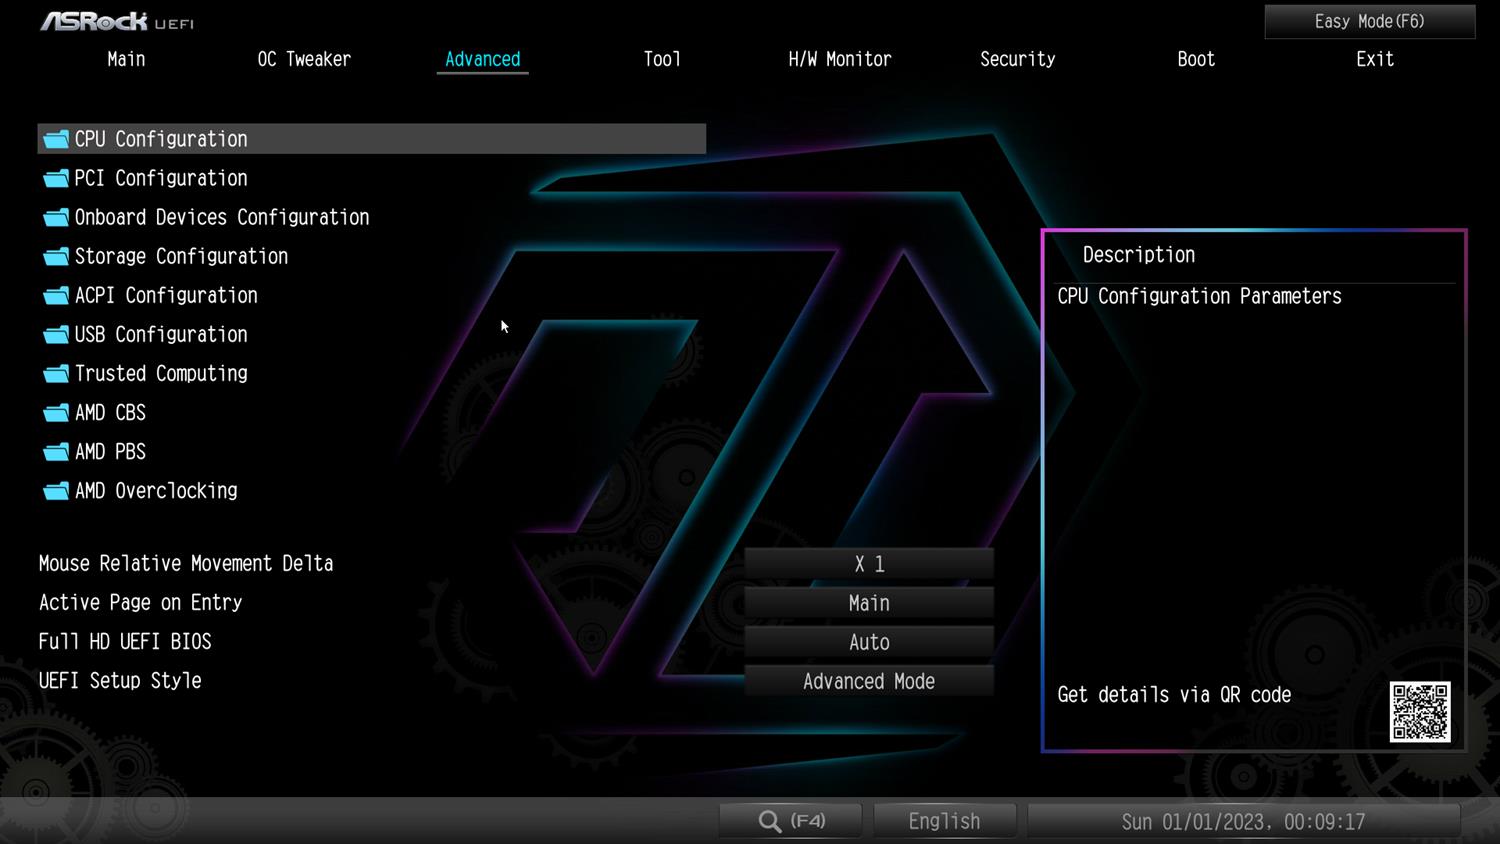The image size is (1500, 844).
Task: Change the Full HD UEFI BIOS Auto setting
Action: click(x=868, y=642)
